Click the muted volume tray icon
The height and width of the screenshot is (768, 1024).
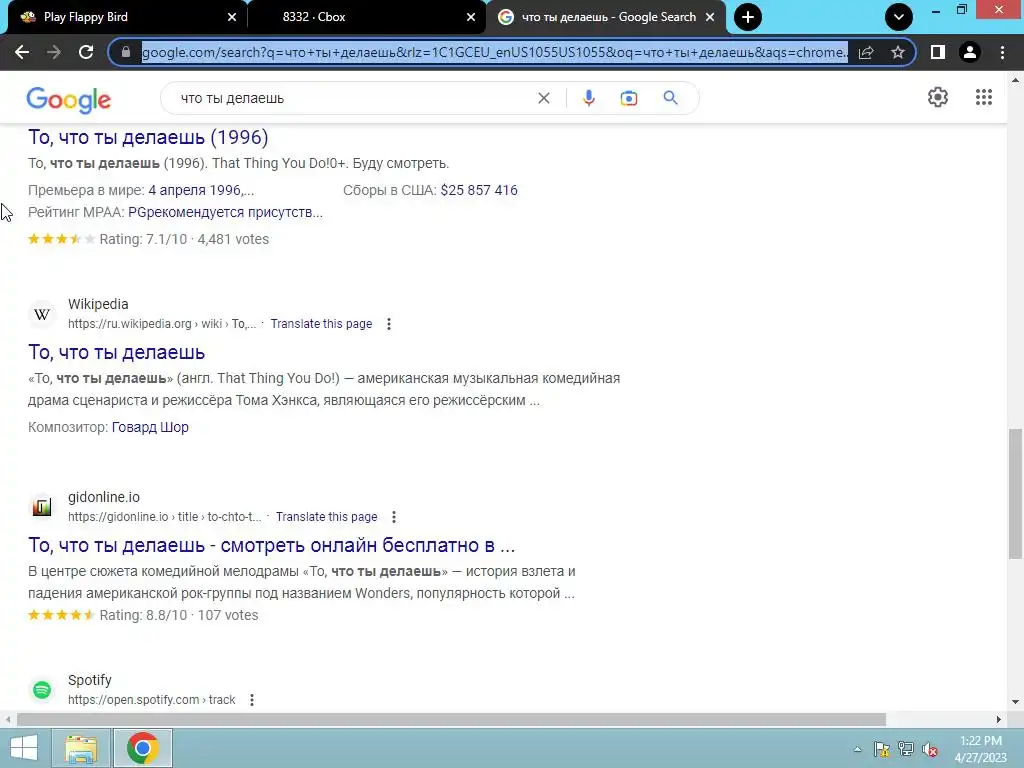tap(930, 750)
